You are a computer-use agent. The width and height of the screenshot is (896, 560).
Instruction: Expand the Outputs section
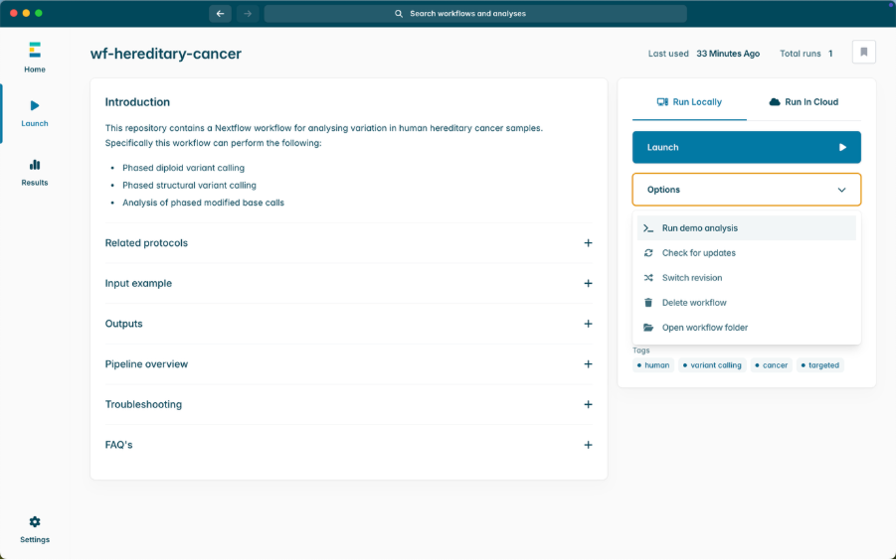(x=349, y=323)
